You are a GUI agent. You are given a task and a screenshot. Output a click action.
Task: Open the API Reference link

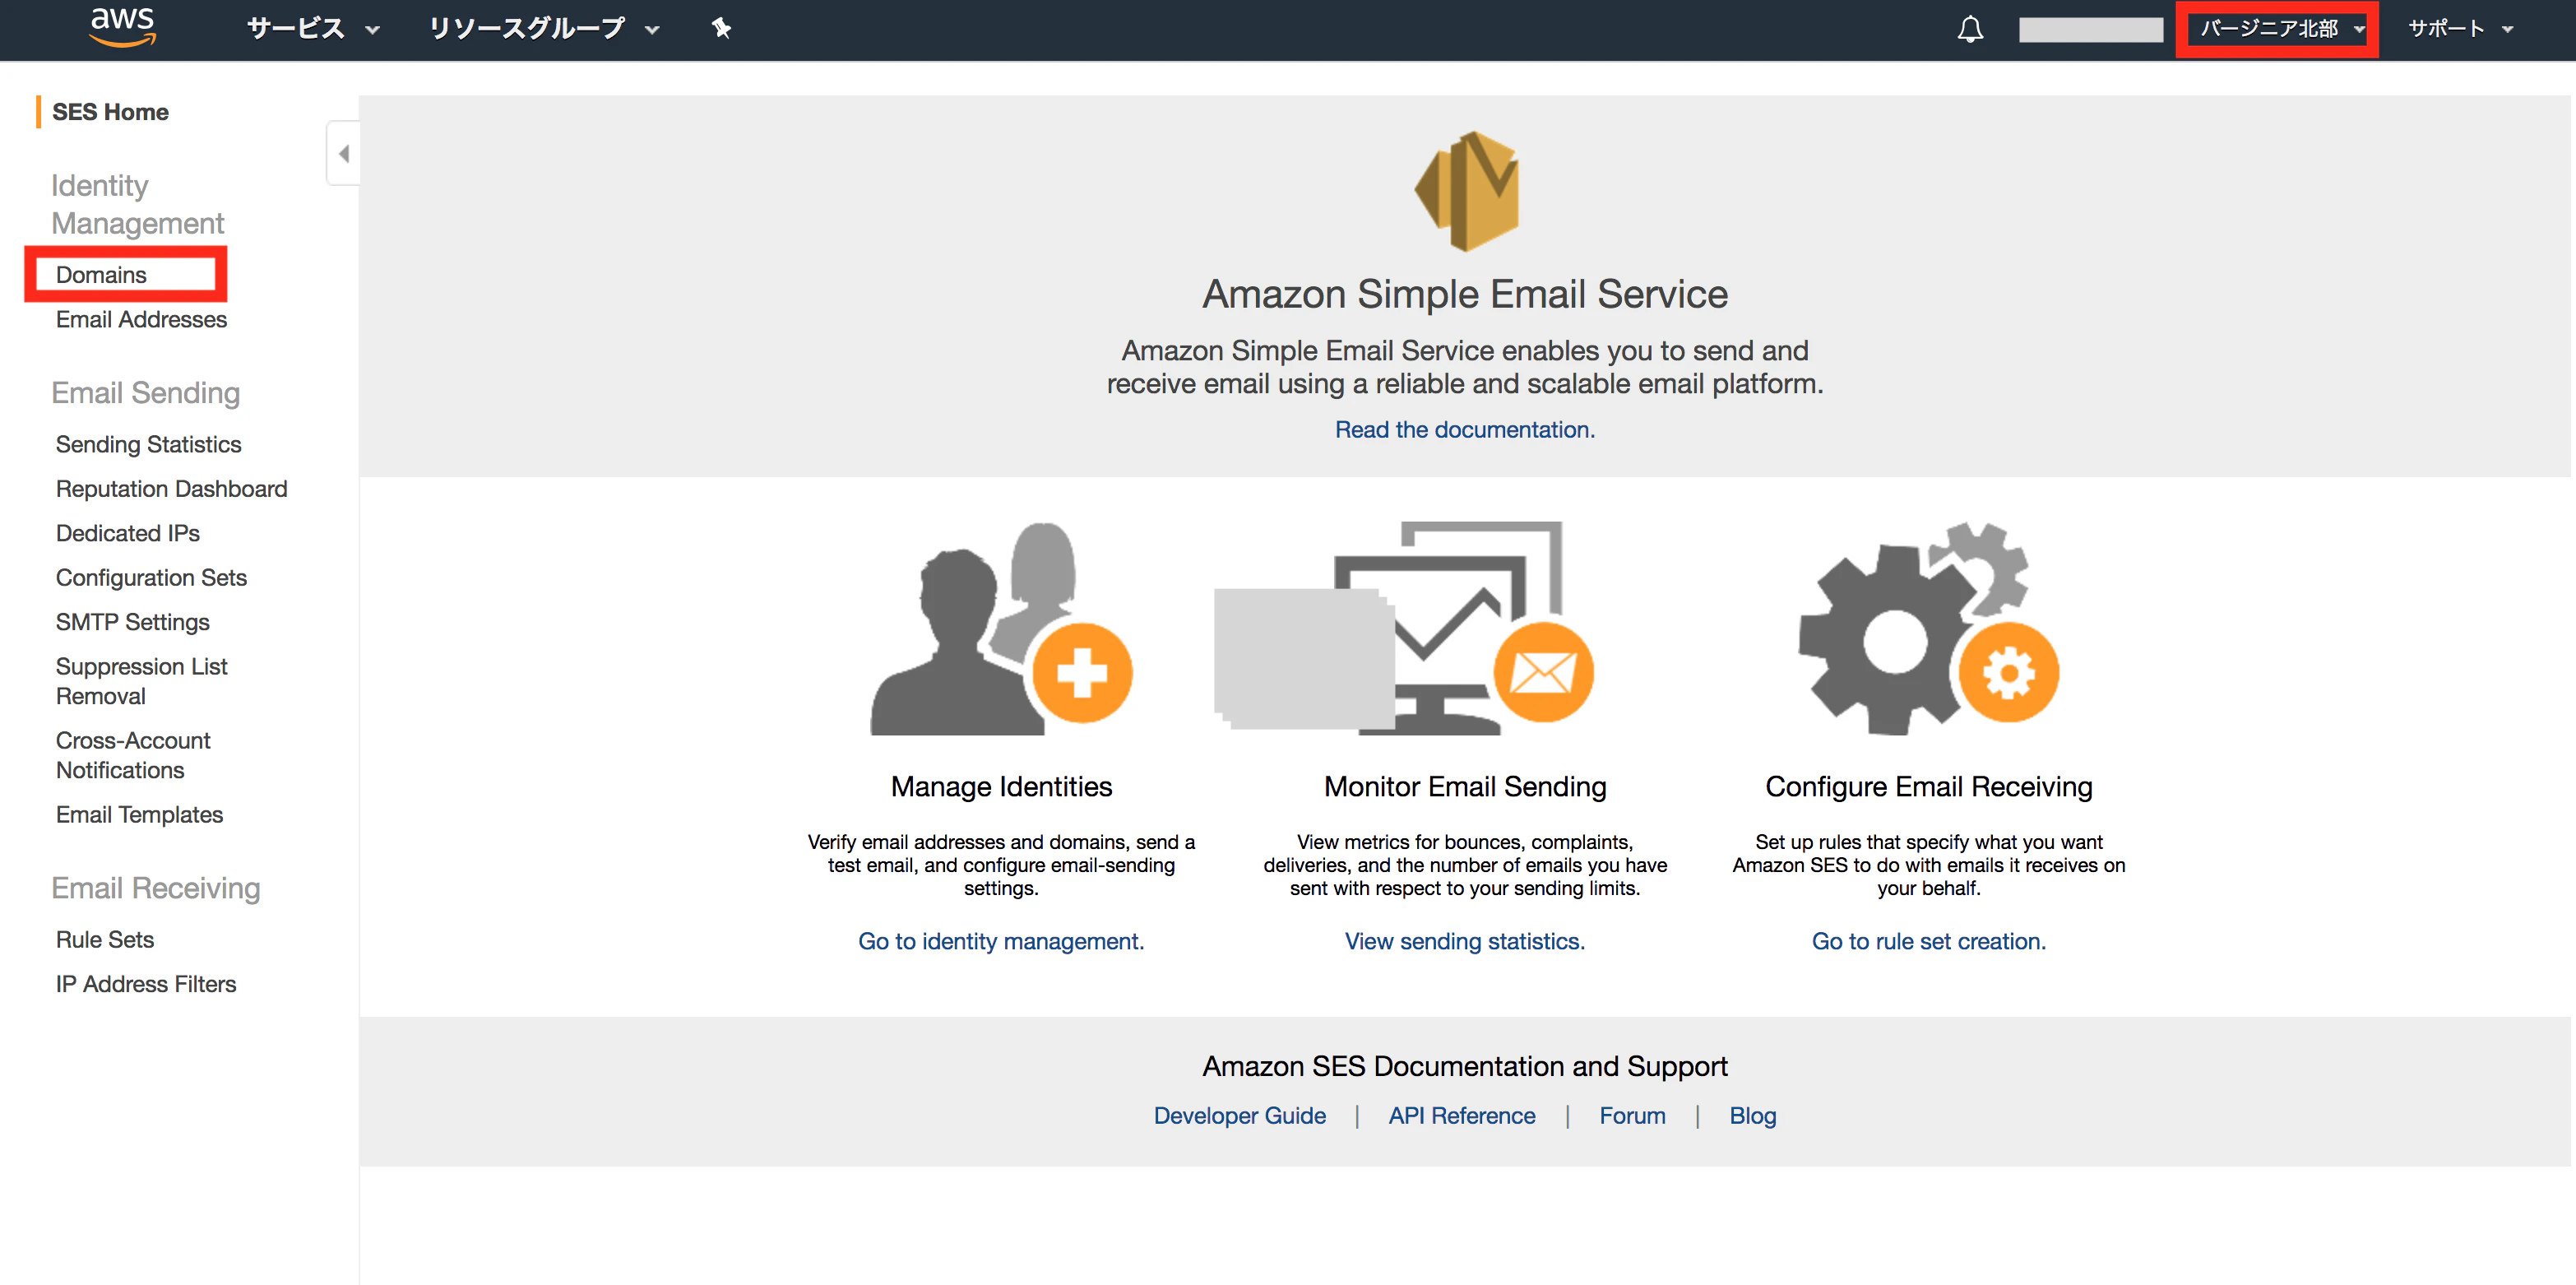[1462, 1115]
